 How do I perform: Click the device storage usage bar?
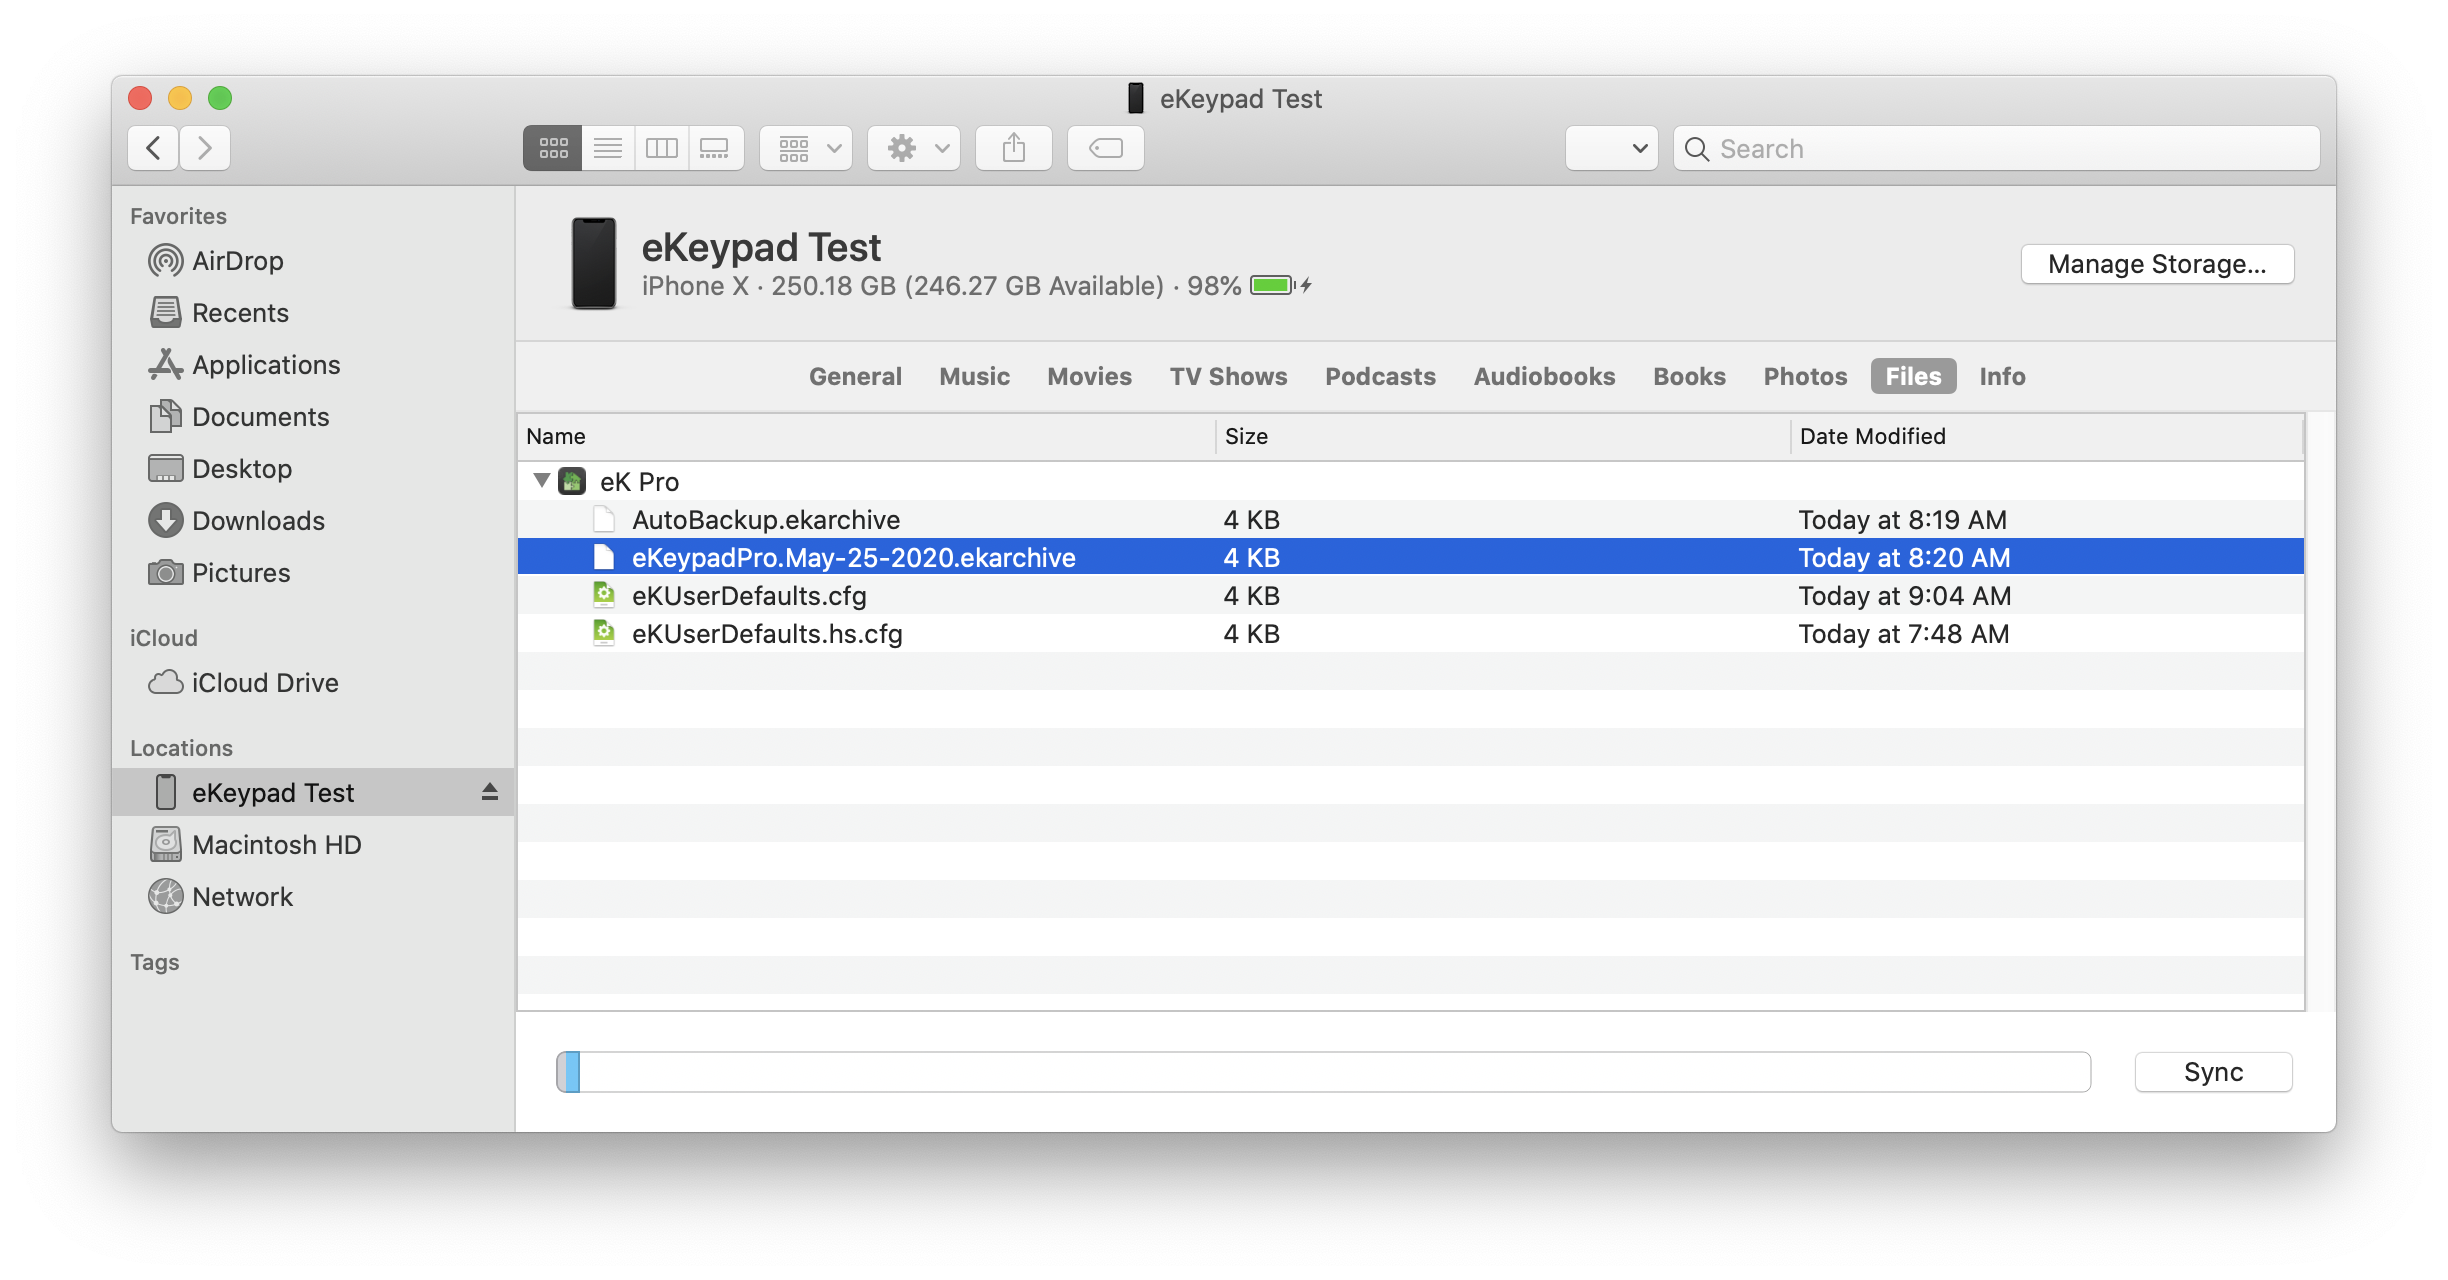1324,1072
